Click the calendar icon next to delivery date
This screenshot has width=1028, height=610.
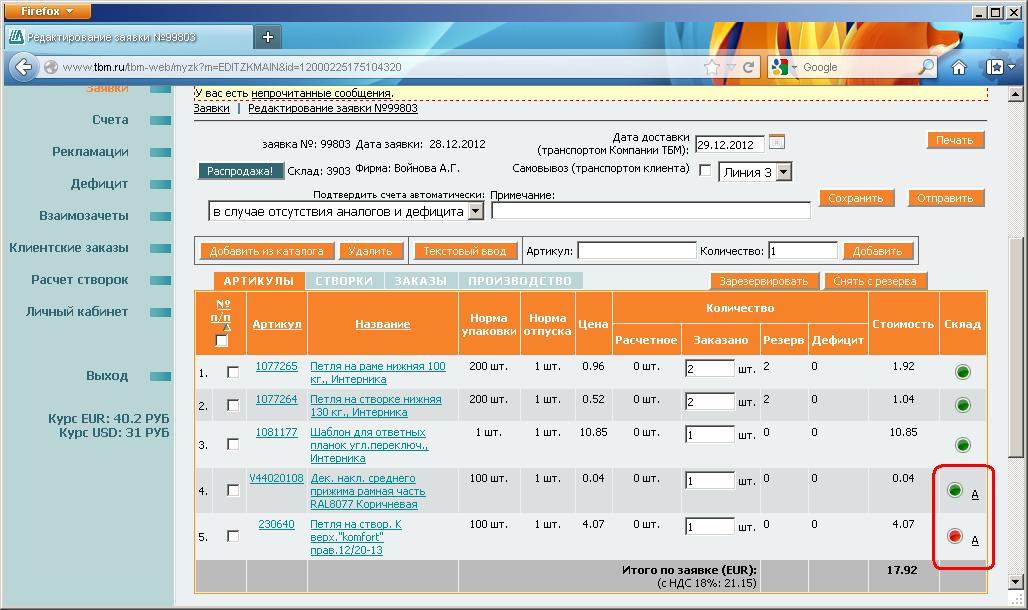(777, 143)
